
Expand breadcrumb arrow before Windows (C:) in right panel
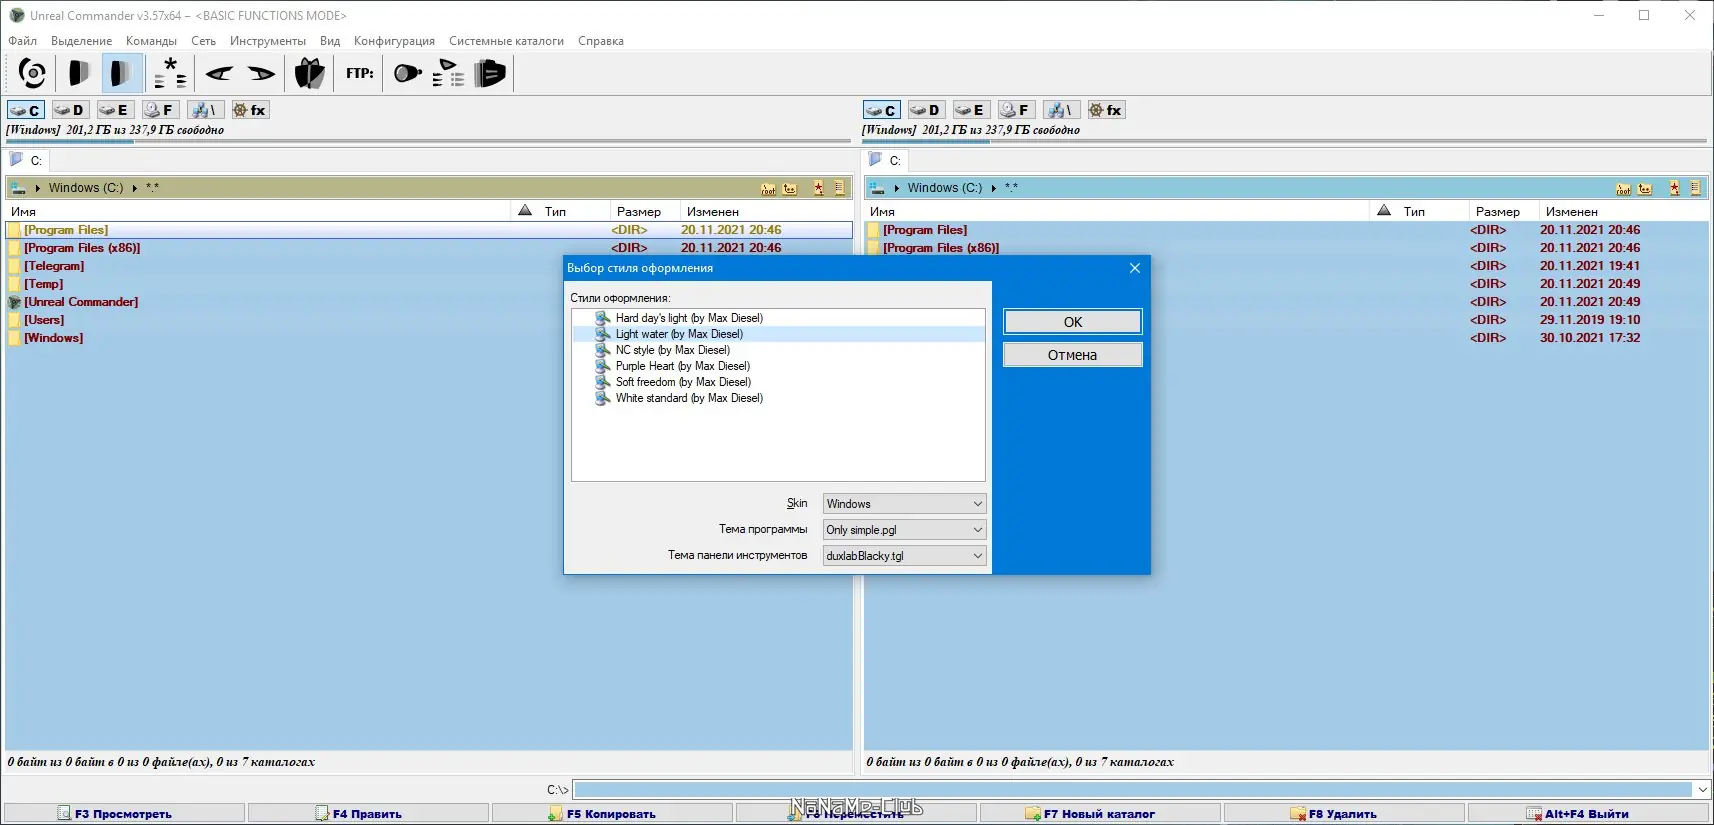point(897,188)
